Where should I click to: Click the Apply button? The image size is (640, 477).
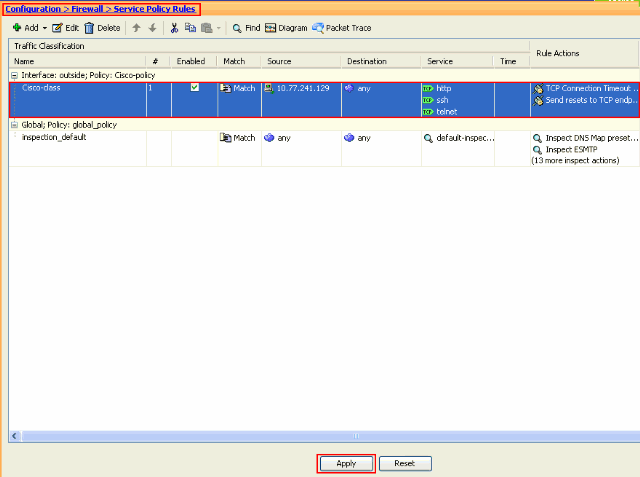click(346, 464)
